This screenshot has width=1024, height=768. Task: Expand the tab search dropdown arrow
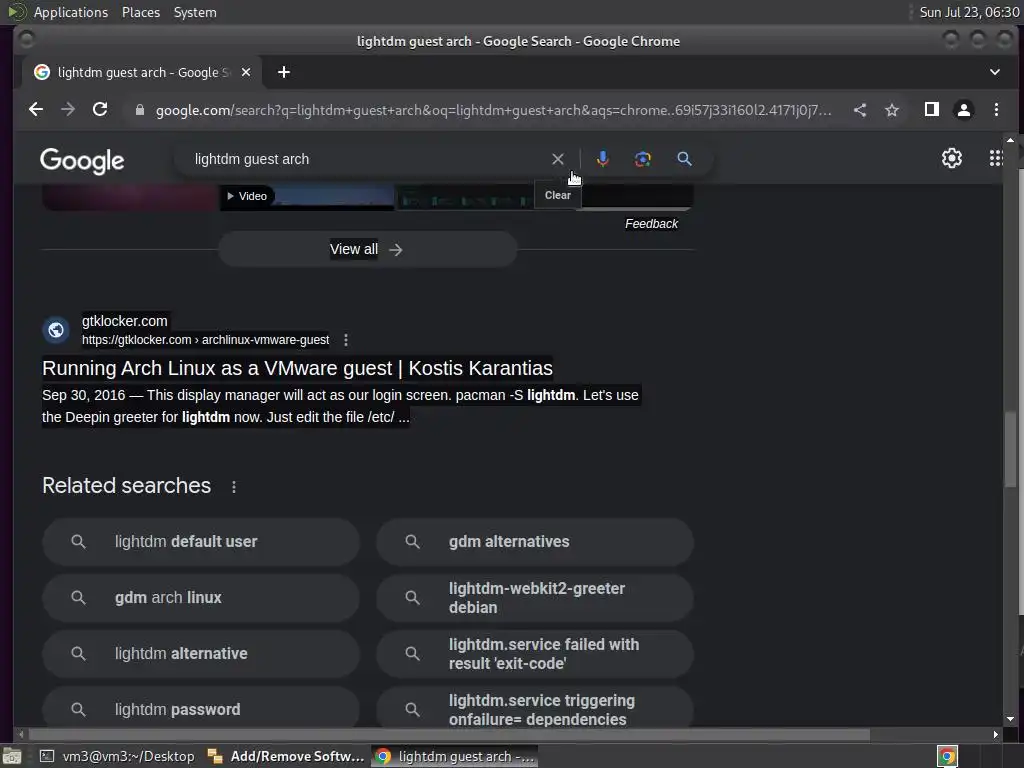coord(995,72)
